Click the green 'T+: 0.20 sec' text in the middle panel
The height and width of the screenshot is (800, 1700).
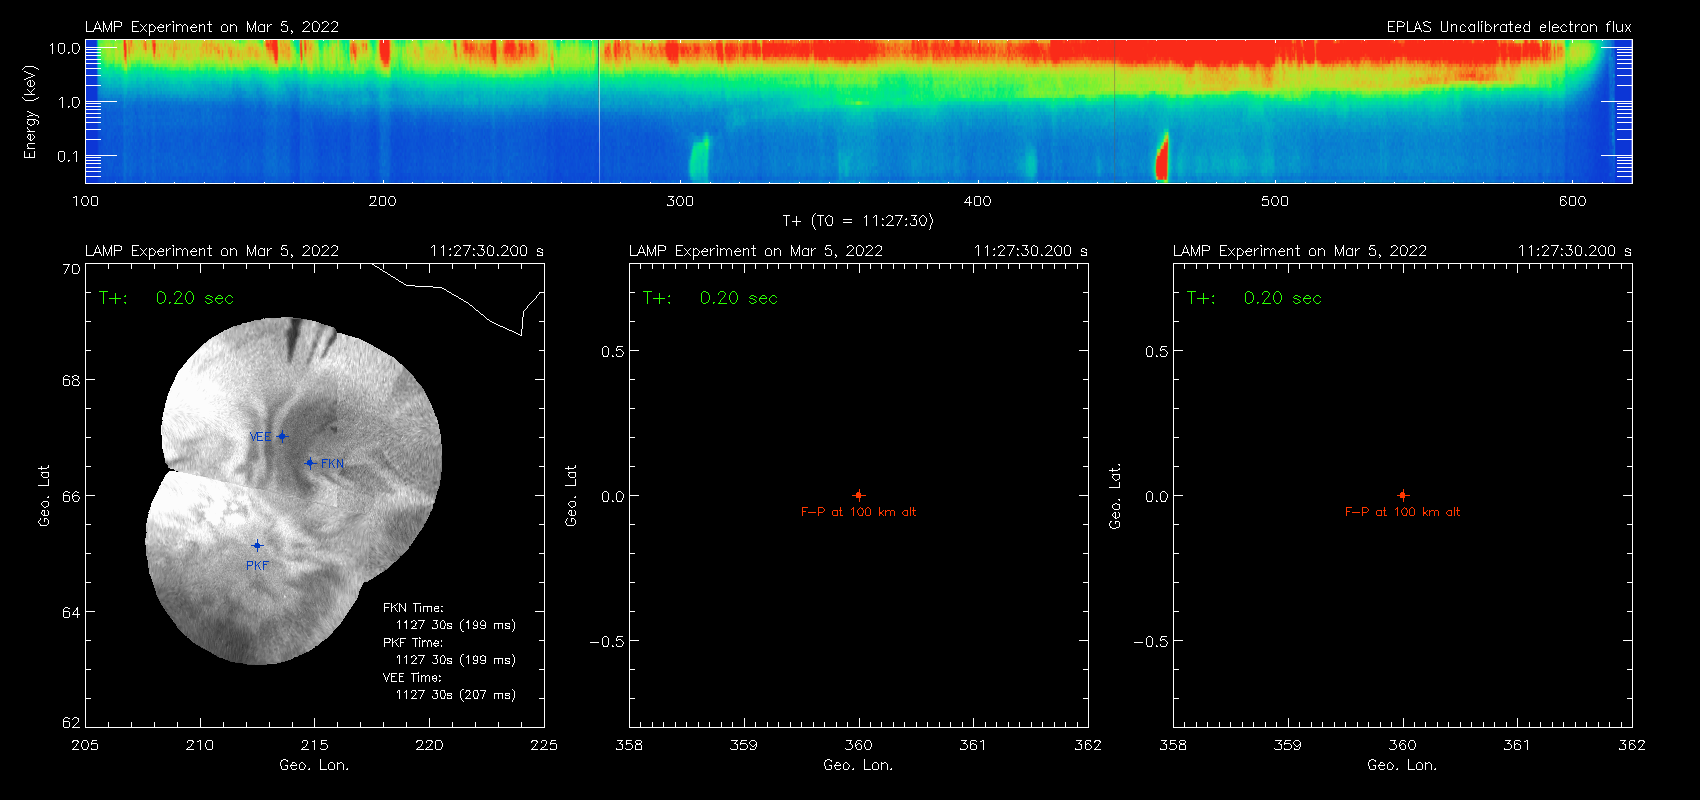tap(710, 298)
